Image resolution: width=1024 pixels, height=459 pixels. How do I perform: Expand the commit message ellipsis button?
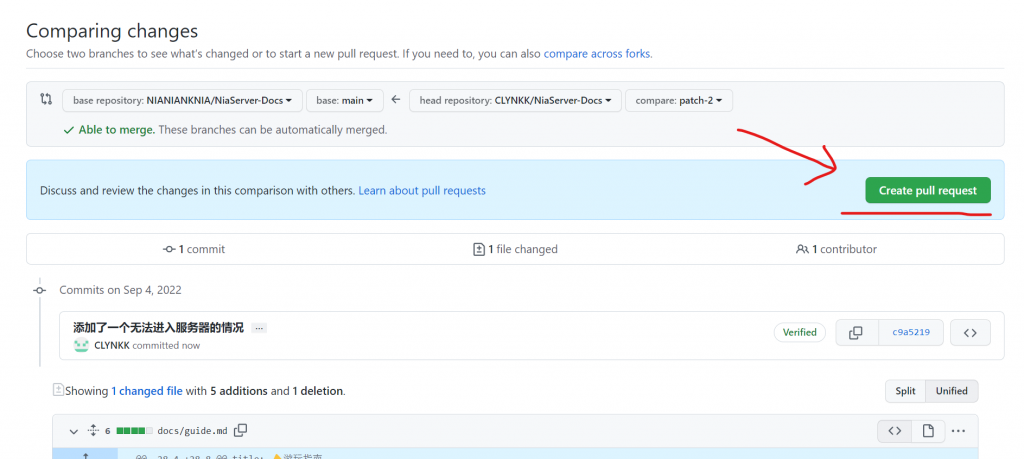(x=259, y=328)
